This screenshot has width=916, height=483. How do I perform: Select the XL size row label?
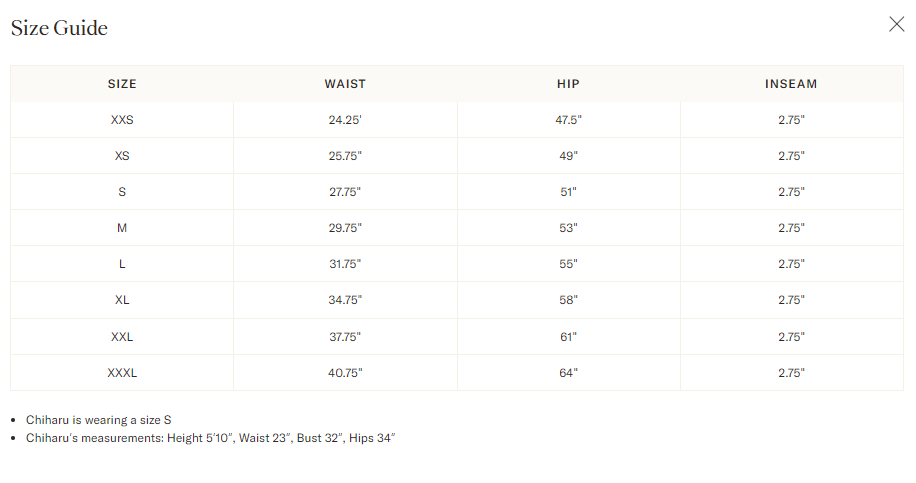click(122, 300)
